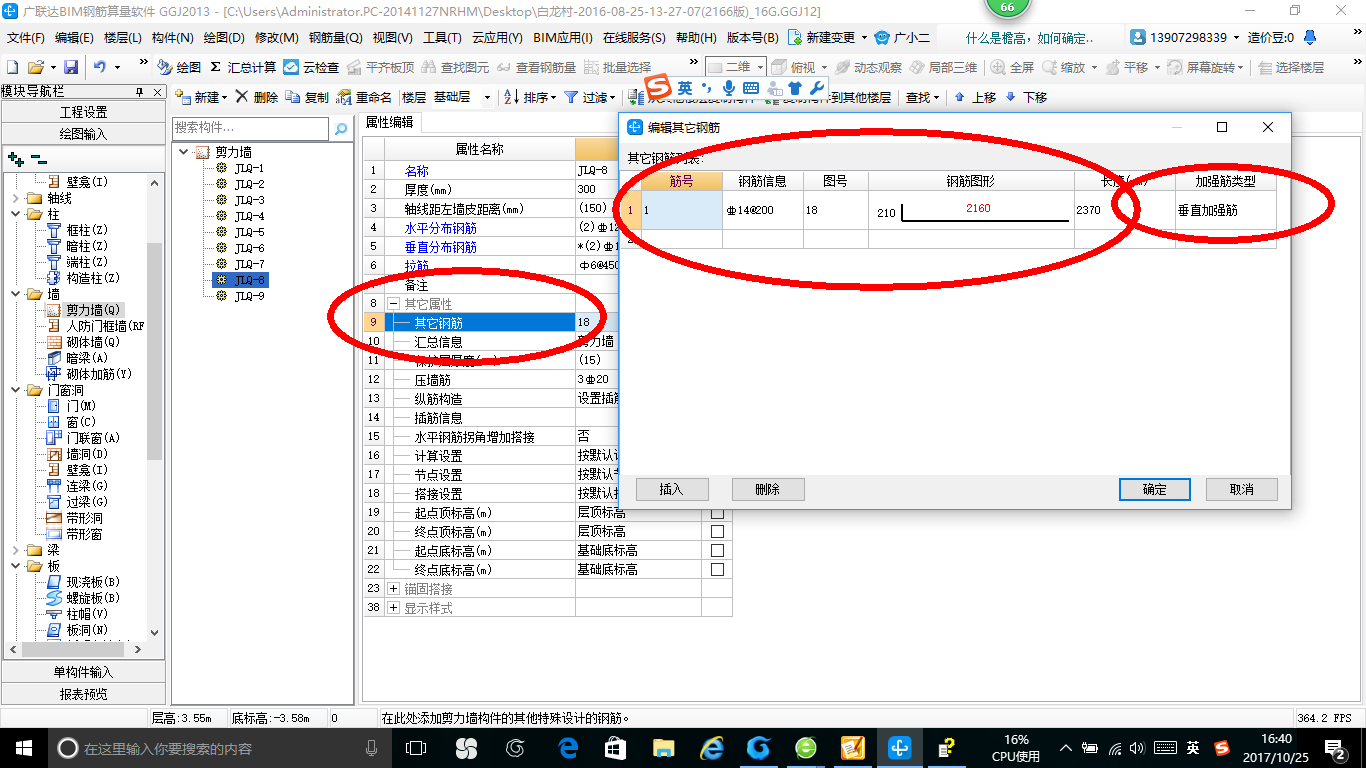This screenshot has width=1366, height=768.
Task: Click 复制 copy component icon
Action: [x=307, y=97]
